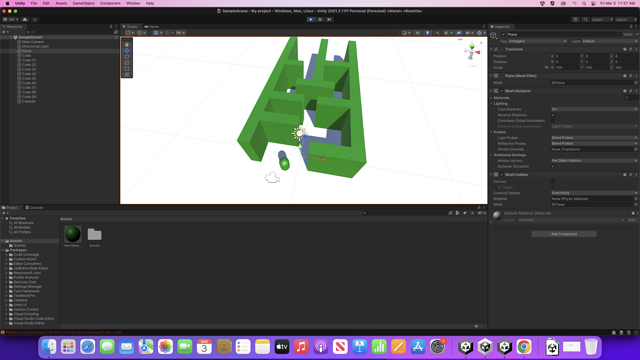Open the Motion Vectors dropdown
Image resolution: width=640 pixels, height=360 pixels.
click(x=594, y=161)
